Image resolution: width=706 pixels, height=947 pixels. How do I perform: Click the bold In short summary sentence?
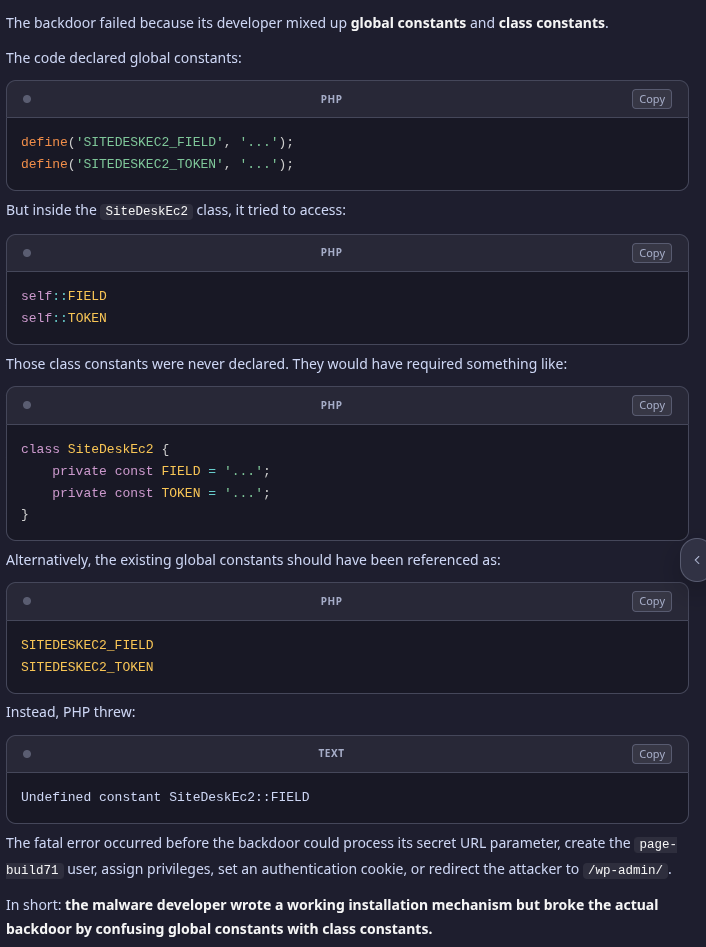332,917
